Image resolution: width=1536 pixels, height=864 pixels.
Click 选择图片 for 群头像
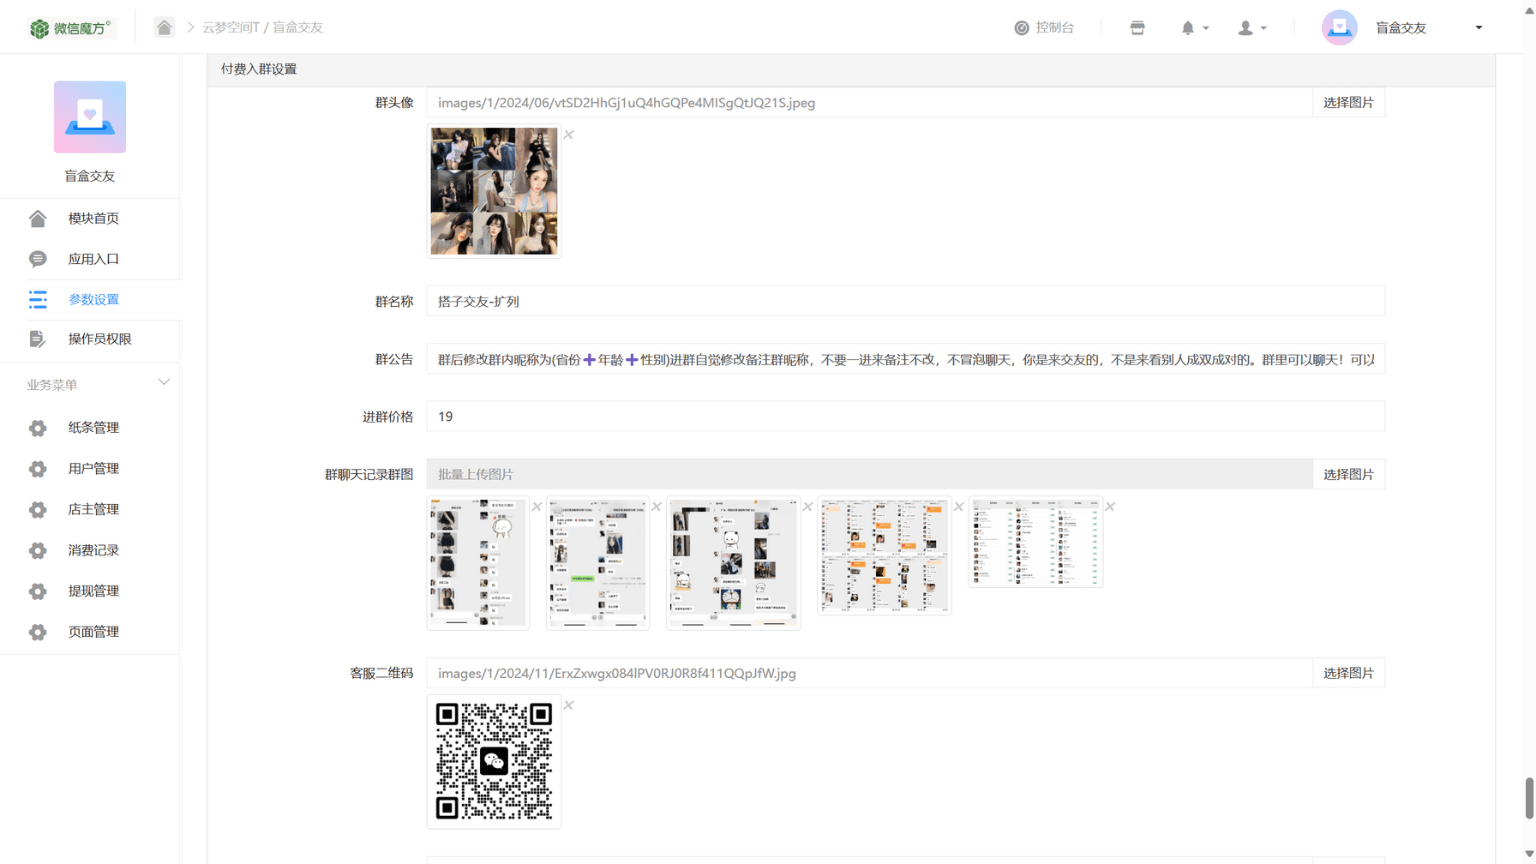[x=1348, y=103]
